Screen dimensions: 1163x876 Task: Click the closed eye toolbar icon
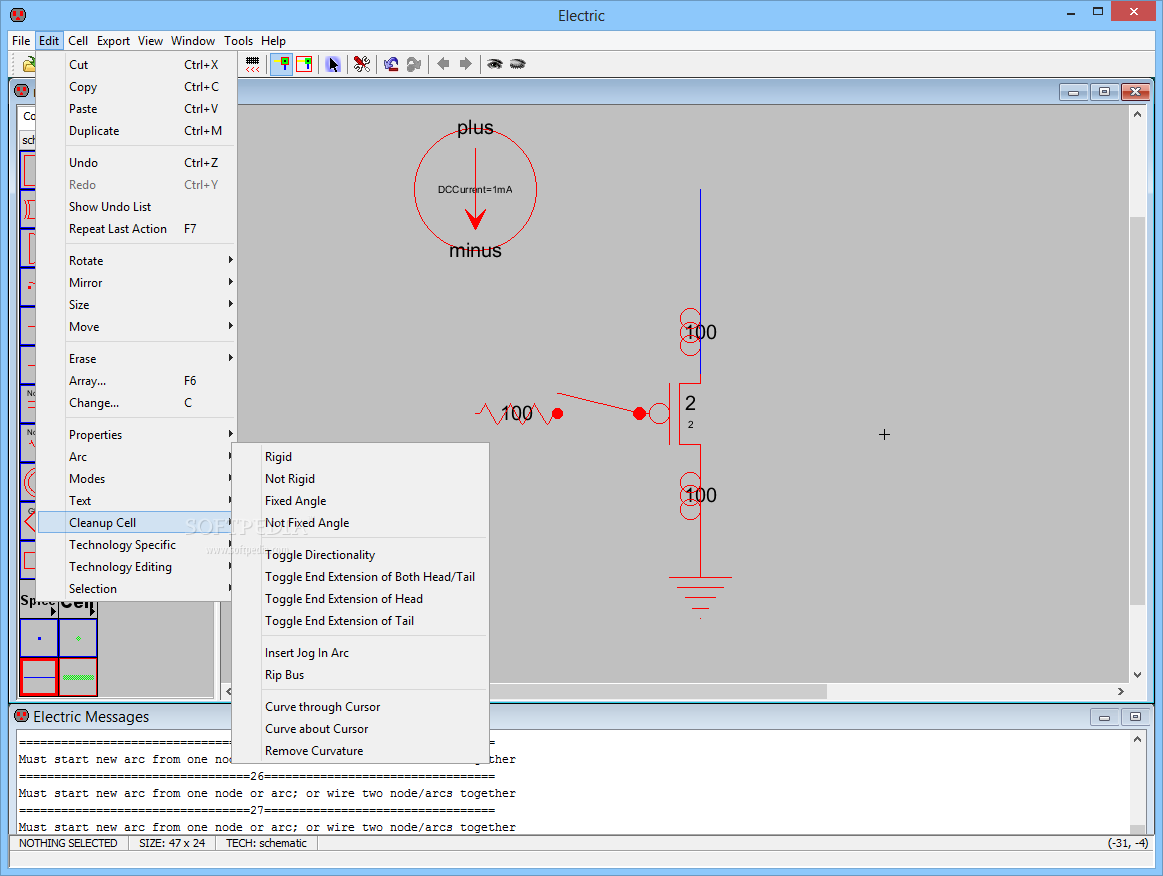pyautogui.click(x=517, y=64)
